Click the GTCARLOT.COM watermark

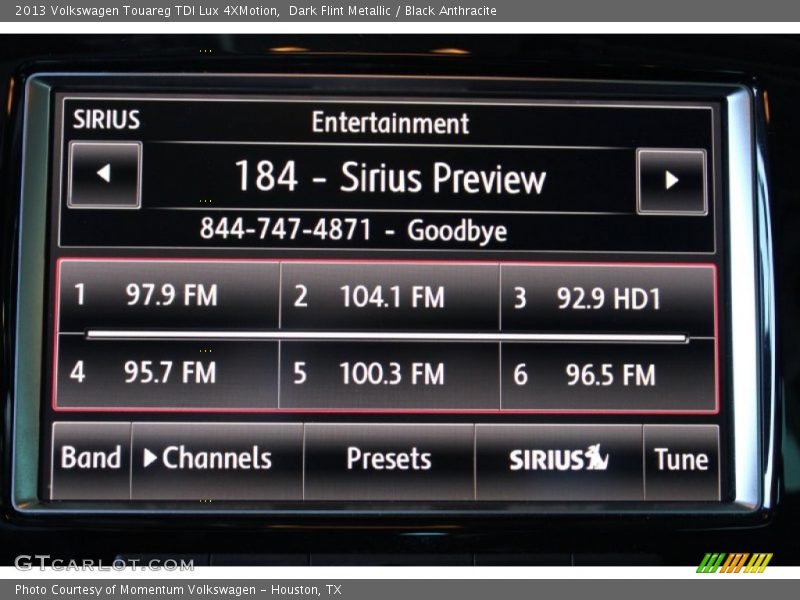(x=104, y=564)
